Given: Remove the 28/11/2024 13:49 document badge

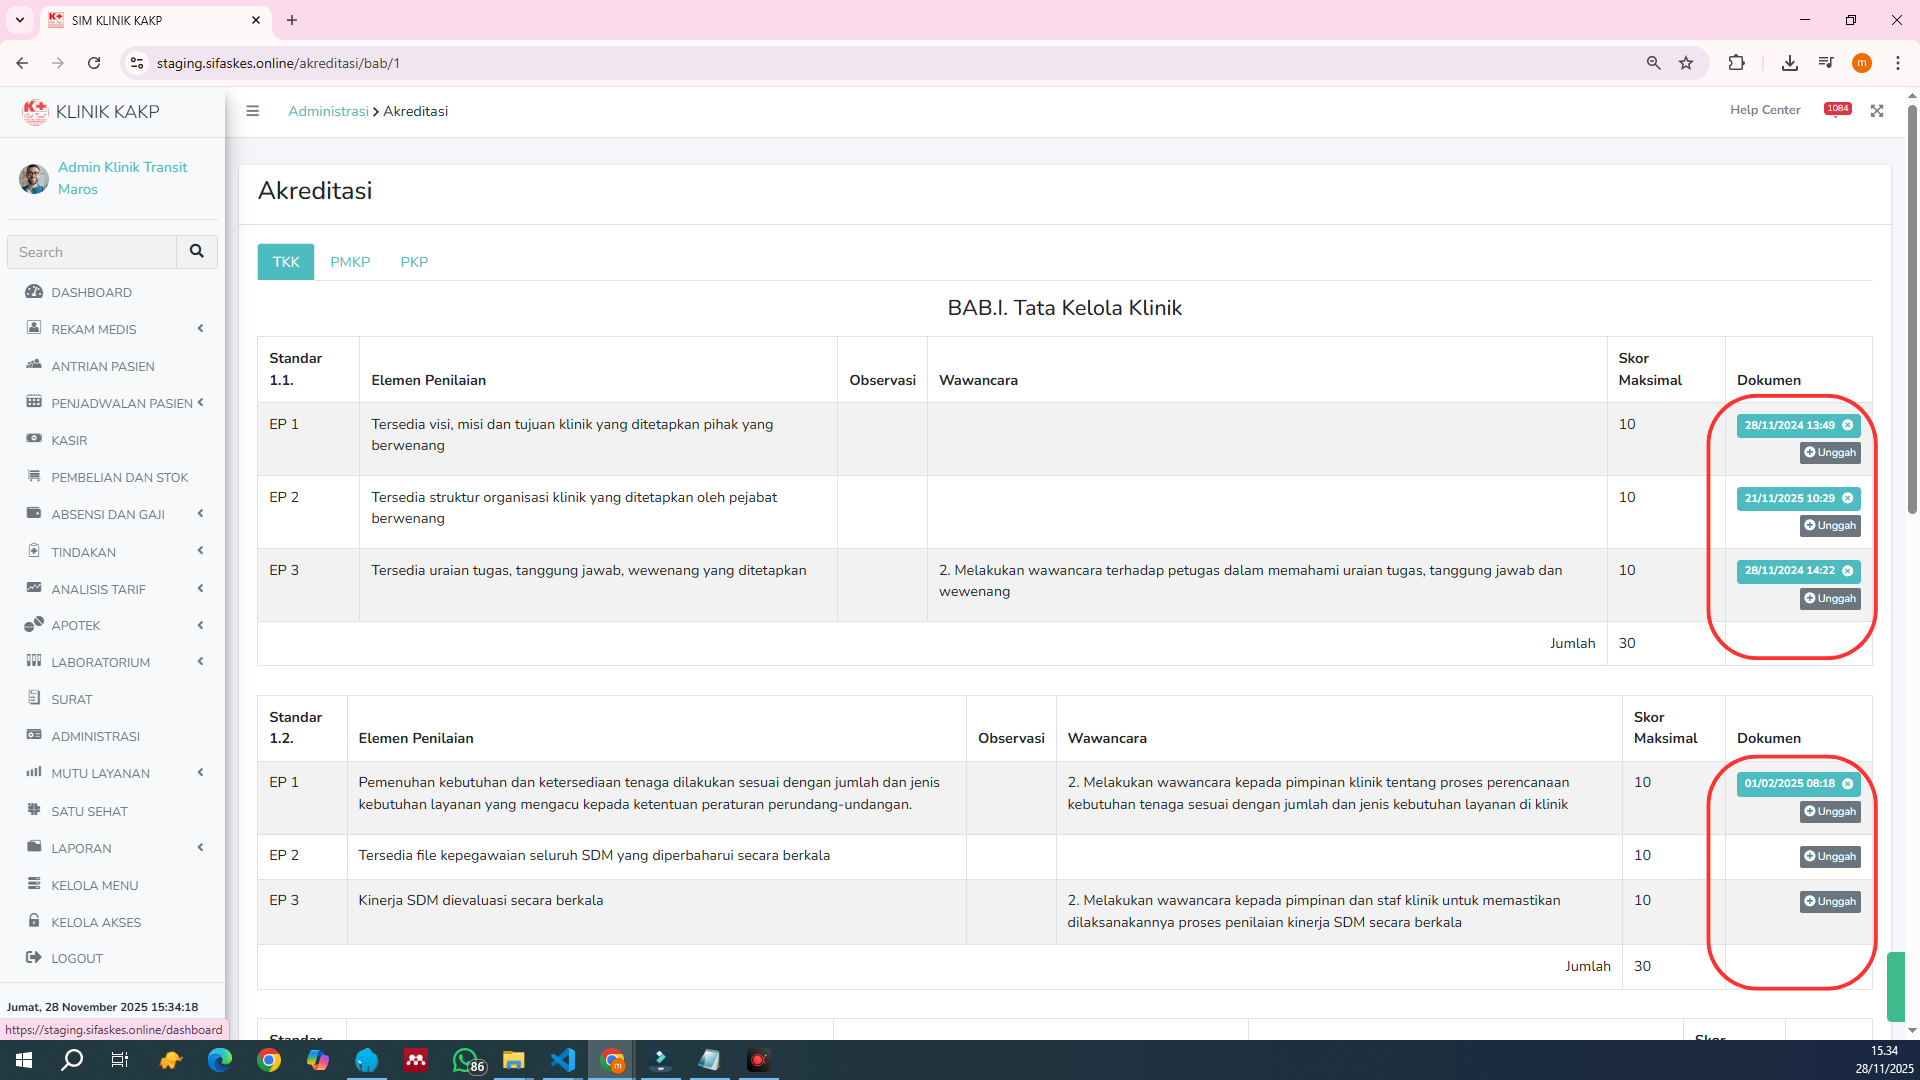Looking at the screenshot, I should (x=1848, y=425).
